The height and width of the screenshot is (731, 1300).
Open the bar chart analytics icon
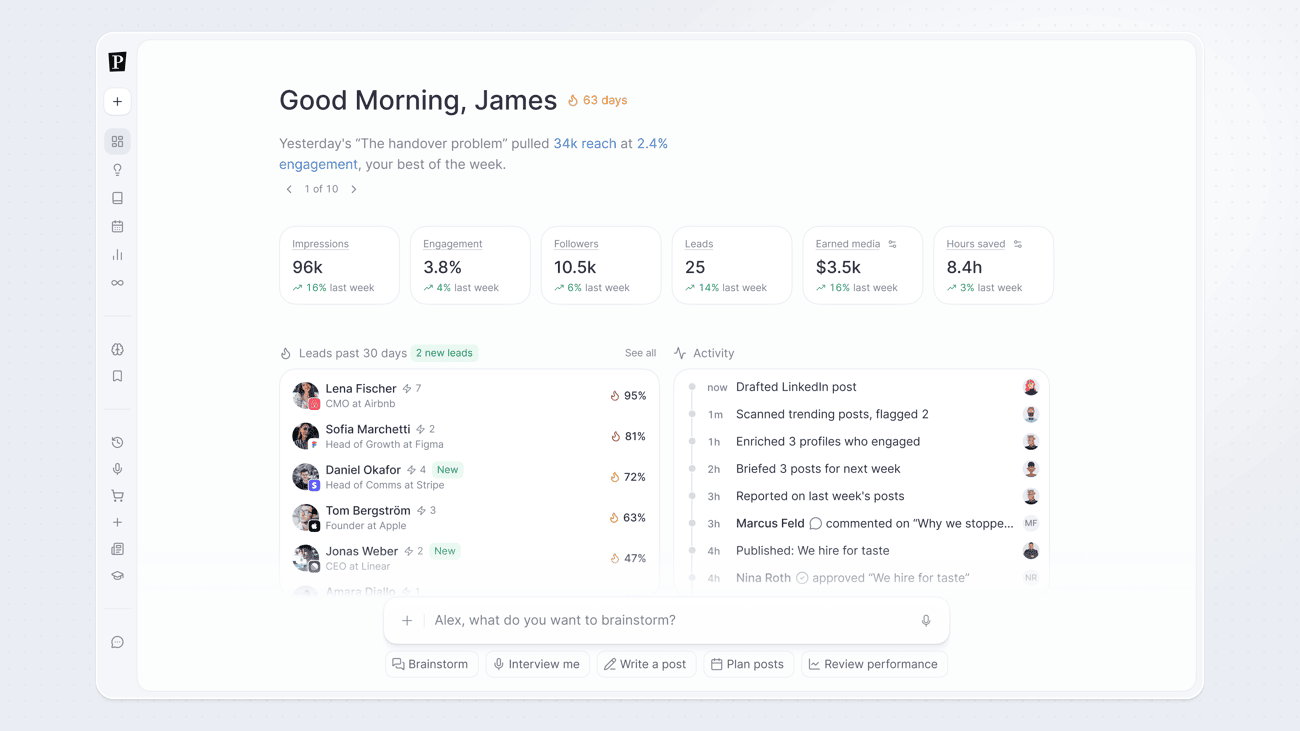point(117,255)
